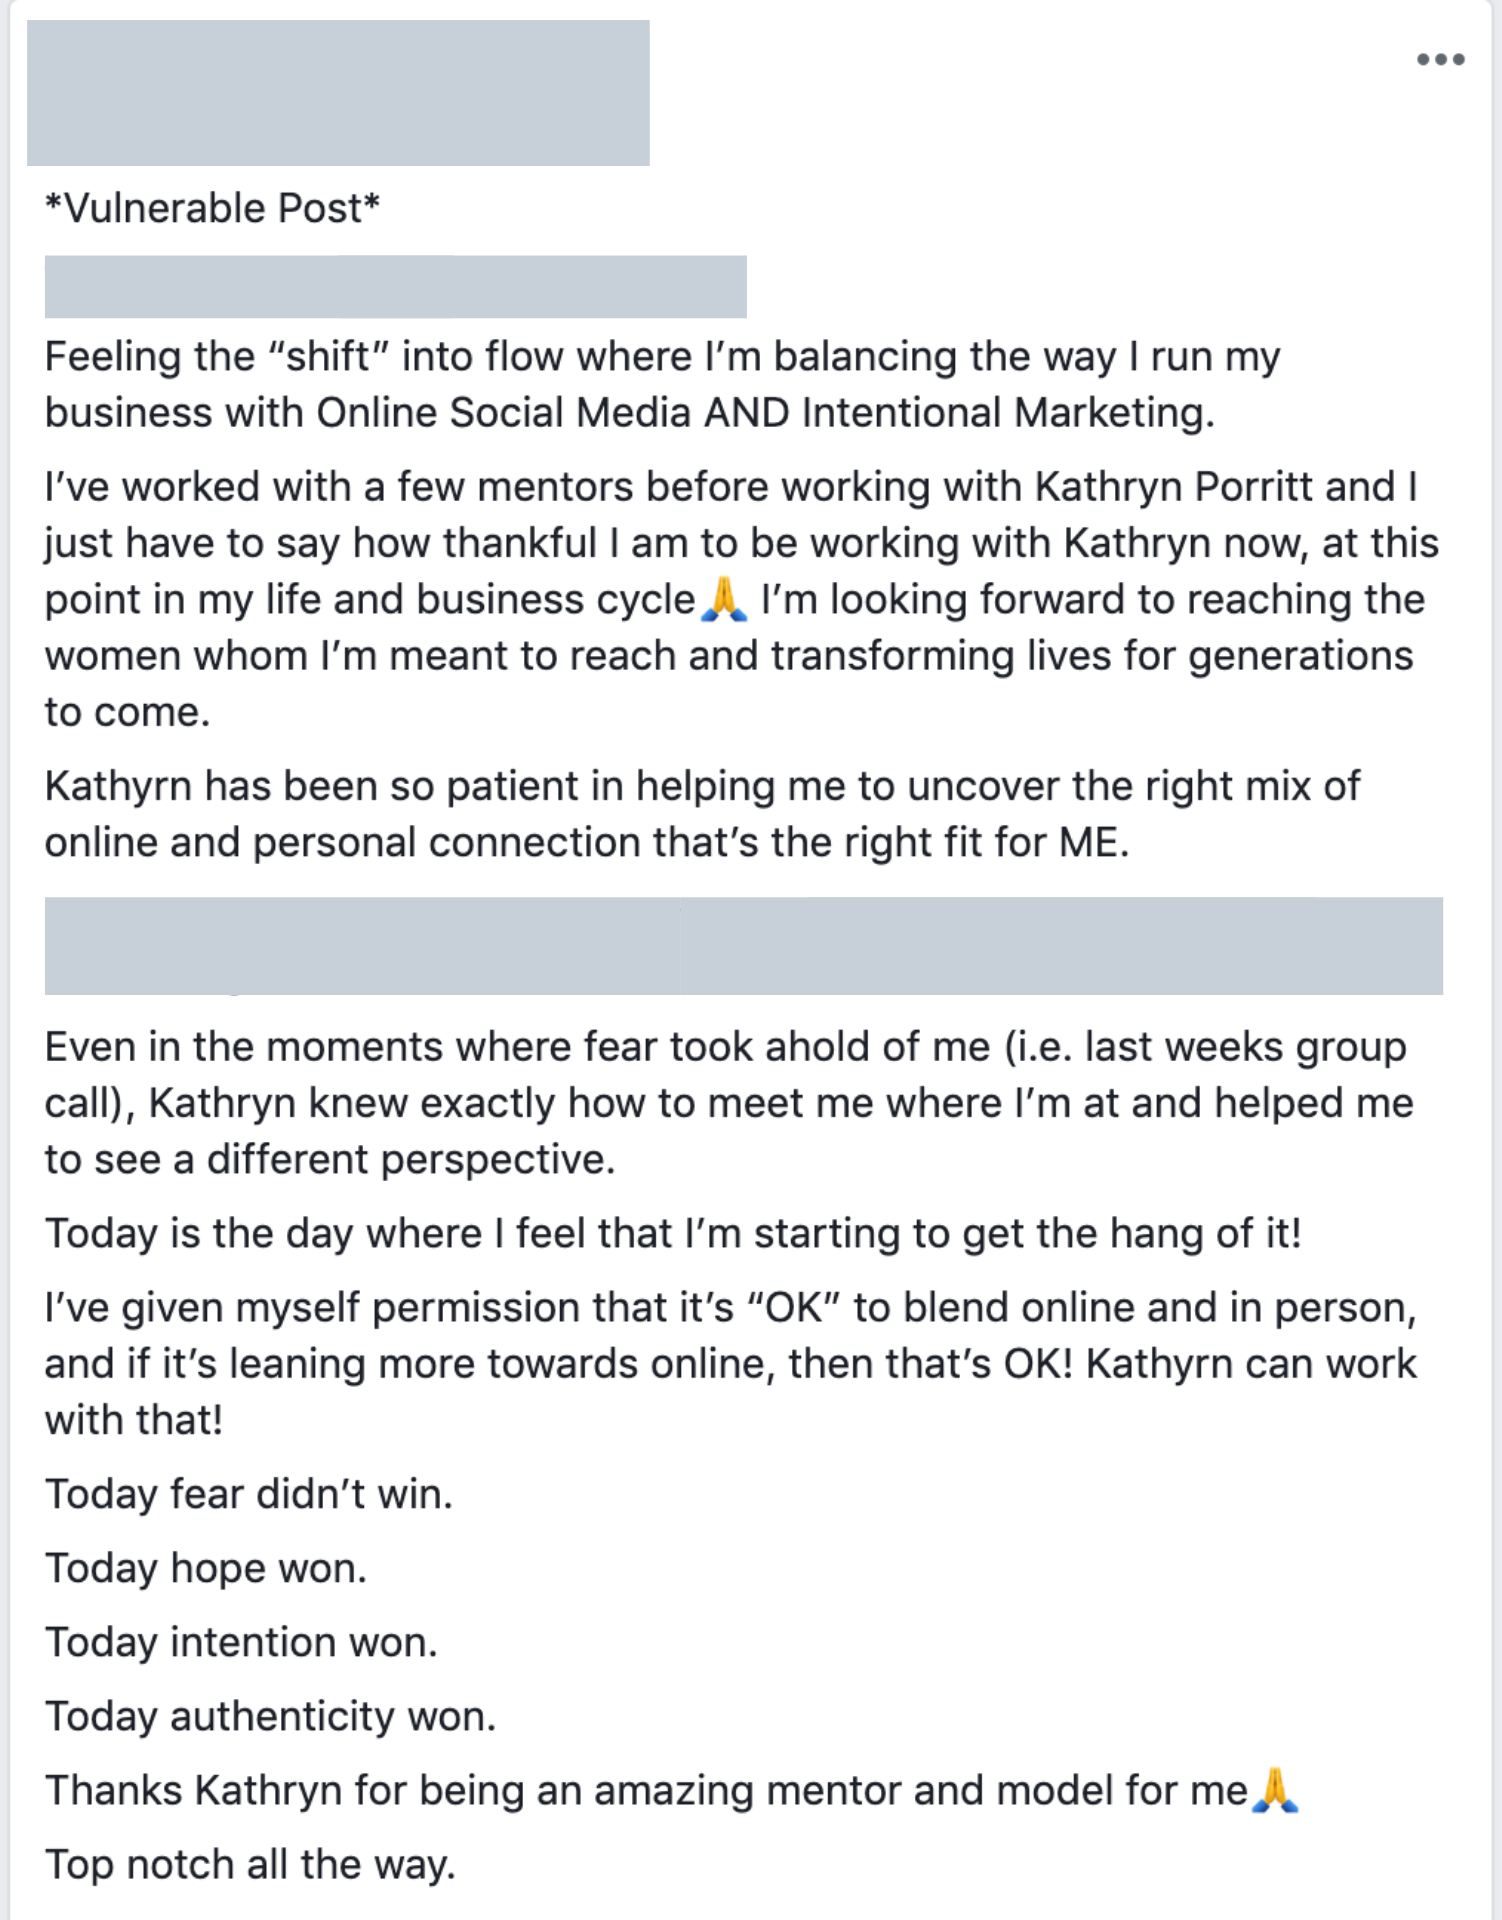1502x1920 pixels.
Task: Click 'Thanks Kathryn for being an amazing mentor'
Action: 645,1790
